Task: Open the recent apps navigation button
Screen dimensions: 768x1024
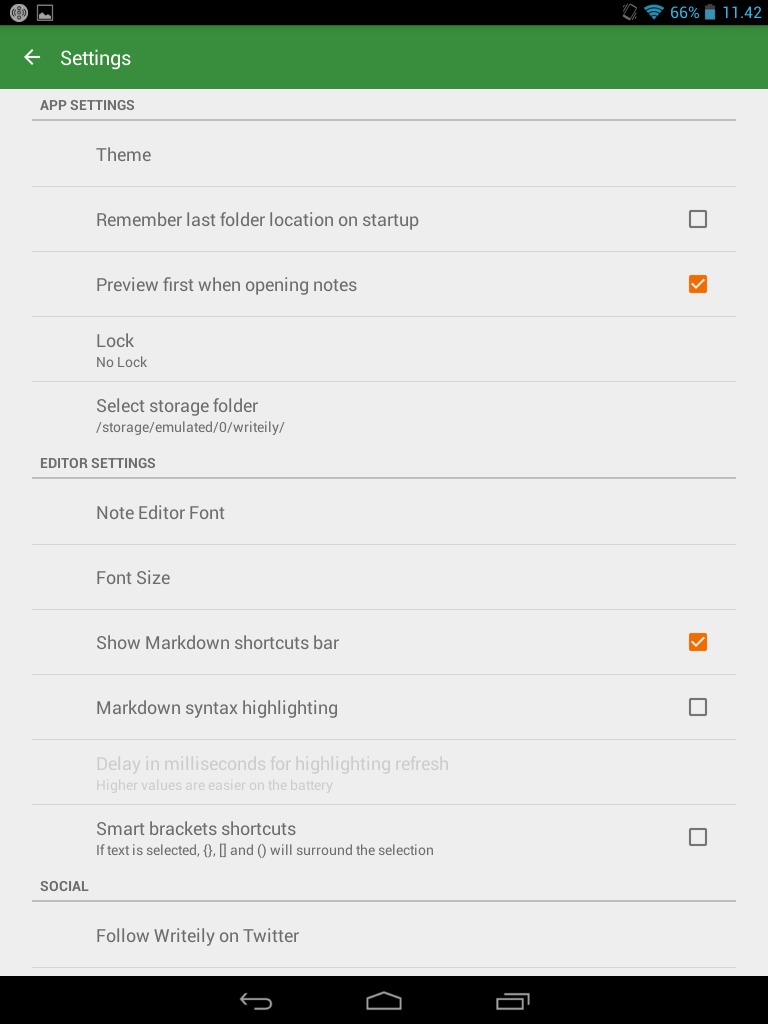Action: 513,1000
